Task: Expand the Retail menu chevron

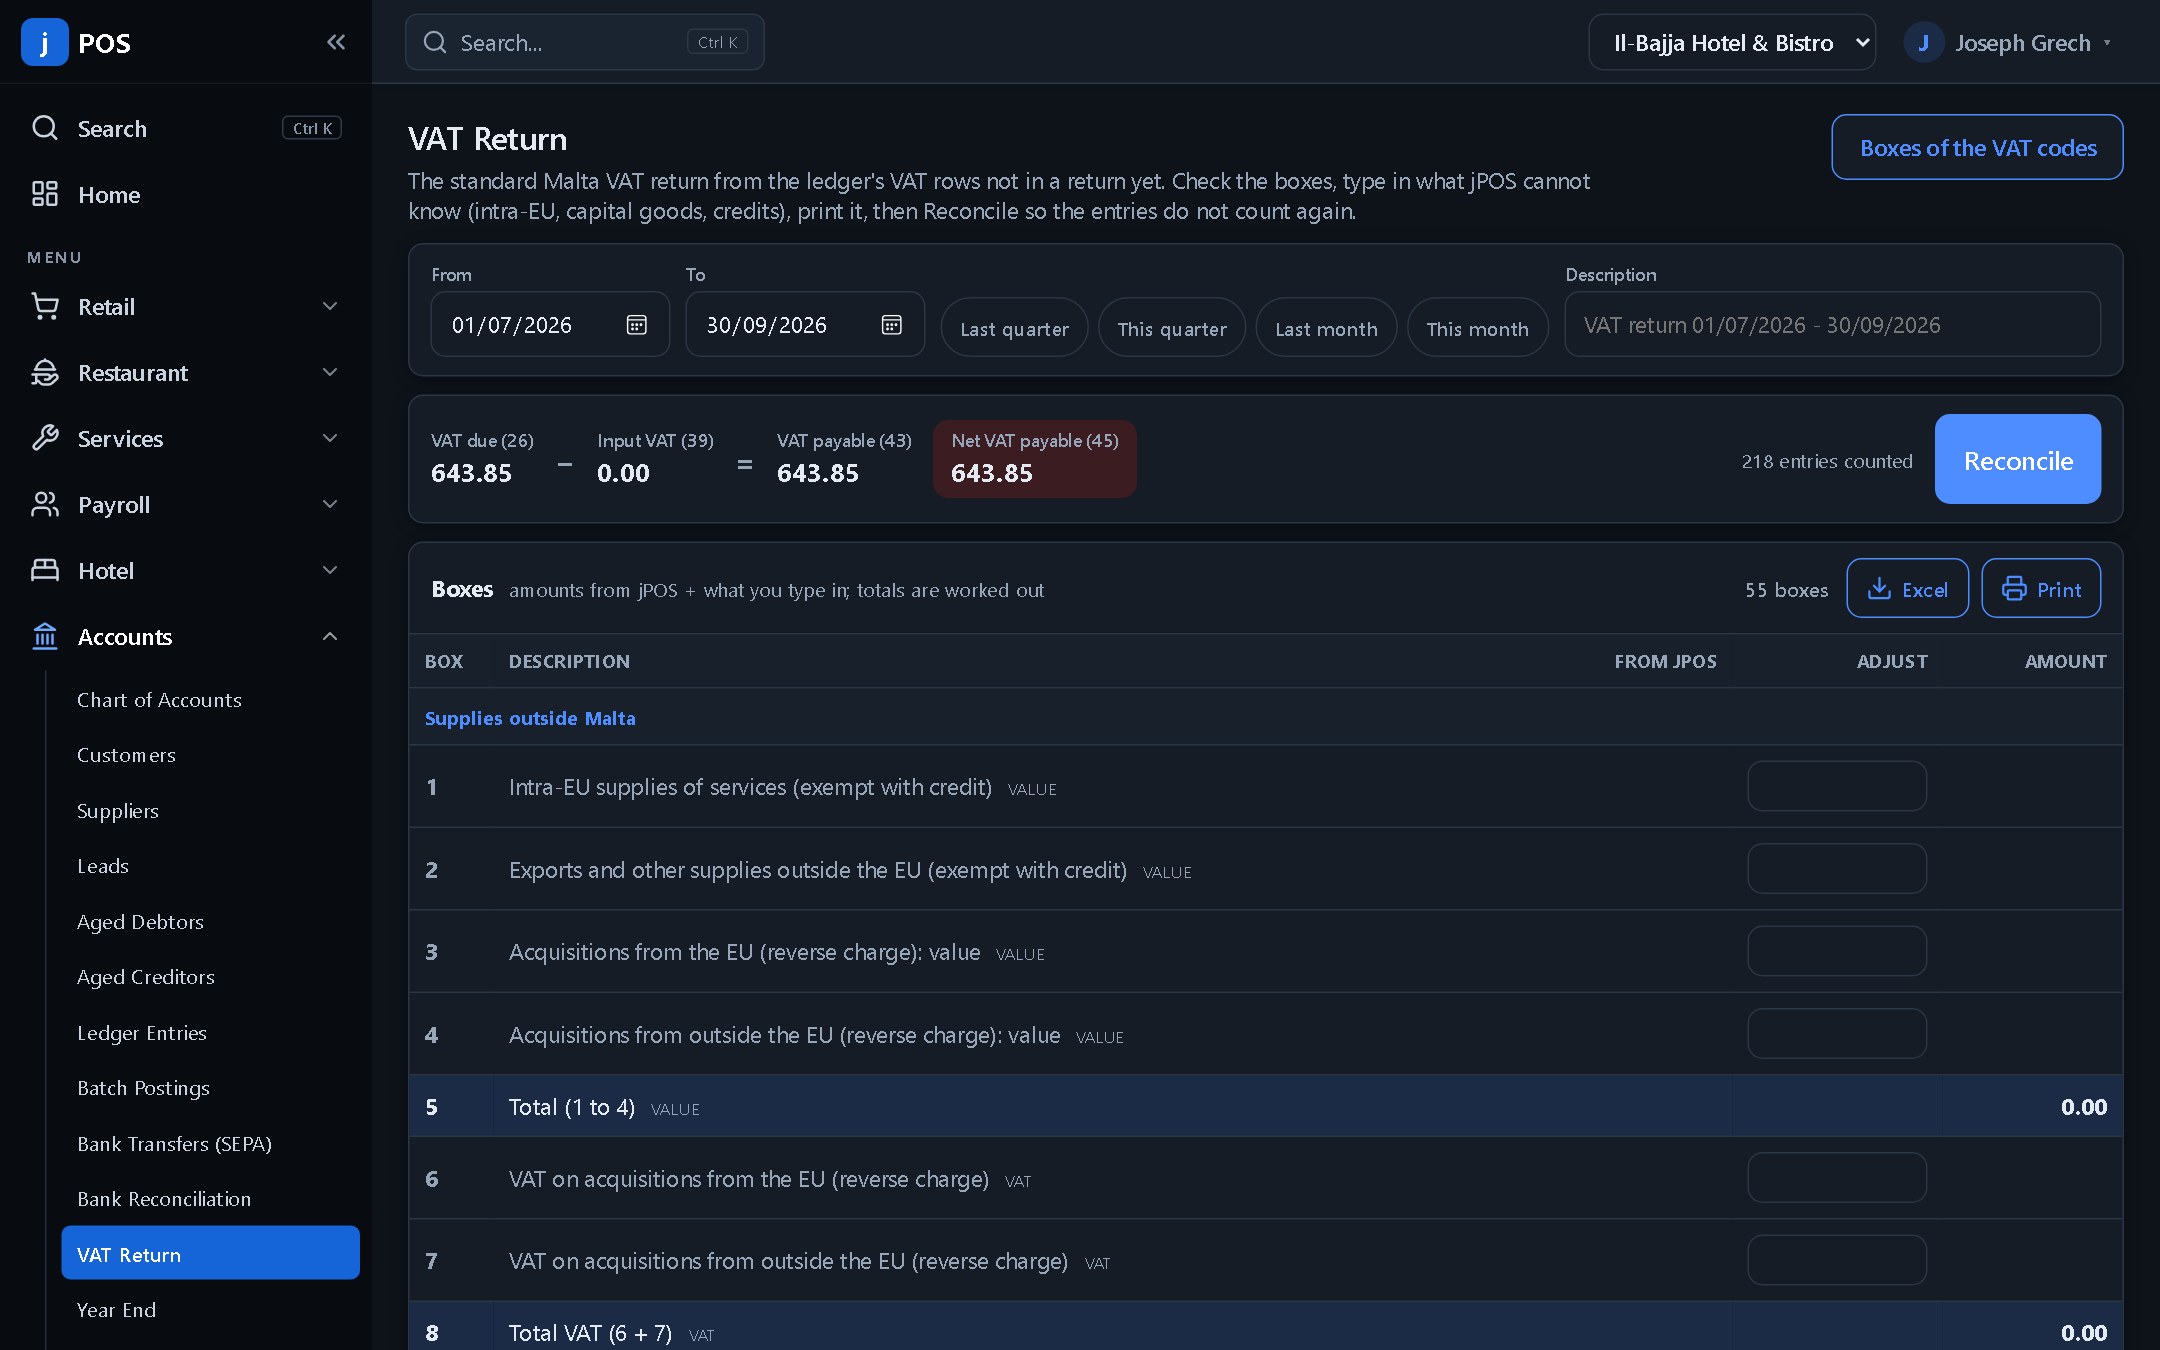Action: click(330, 306)
